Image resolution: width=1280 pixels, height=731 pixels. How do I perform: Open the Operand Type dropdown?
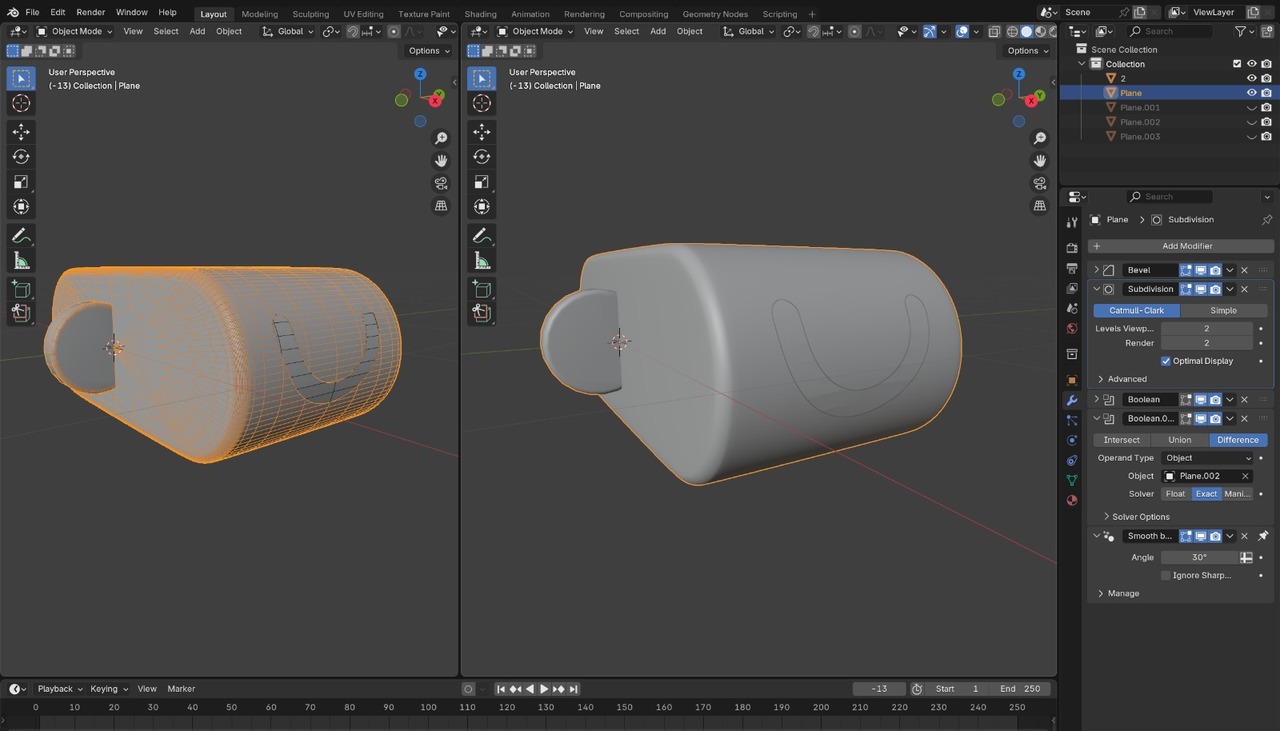1208,458
